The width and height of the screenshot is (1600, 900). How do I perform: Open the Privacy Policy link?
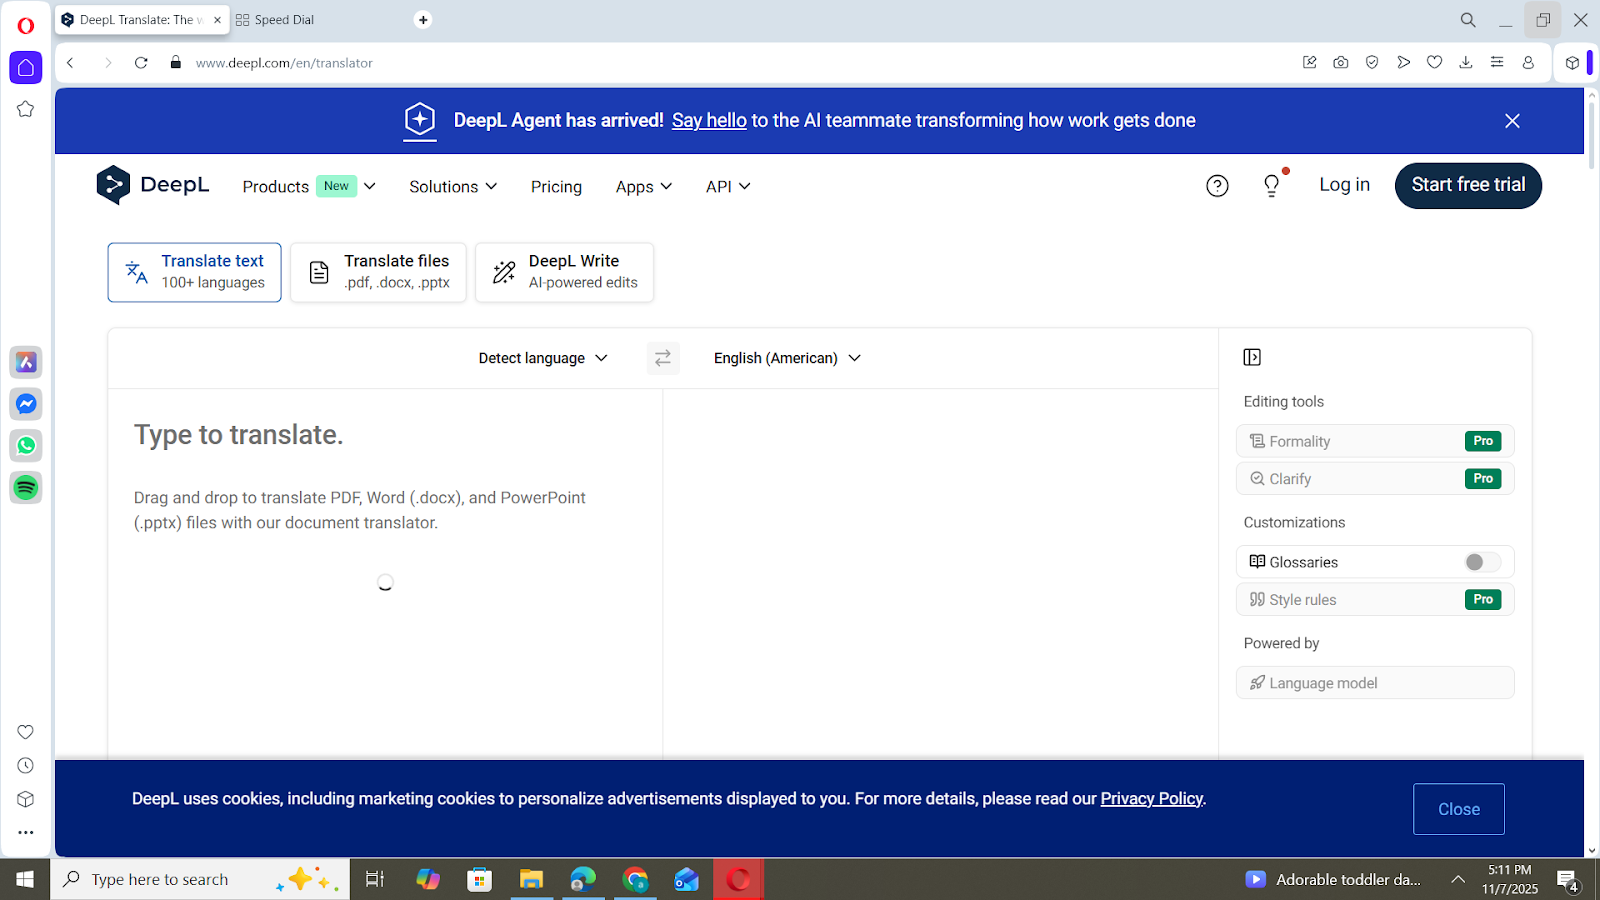tap(1151, 798)
